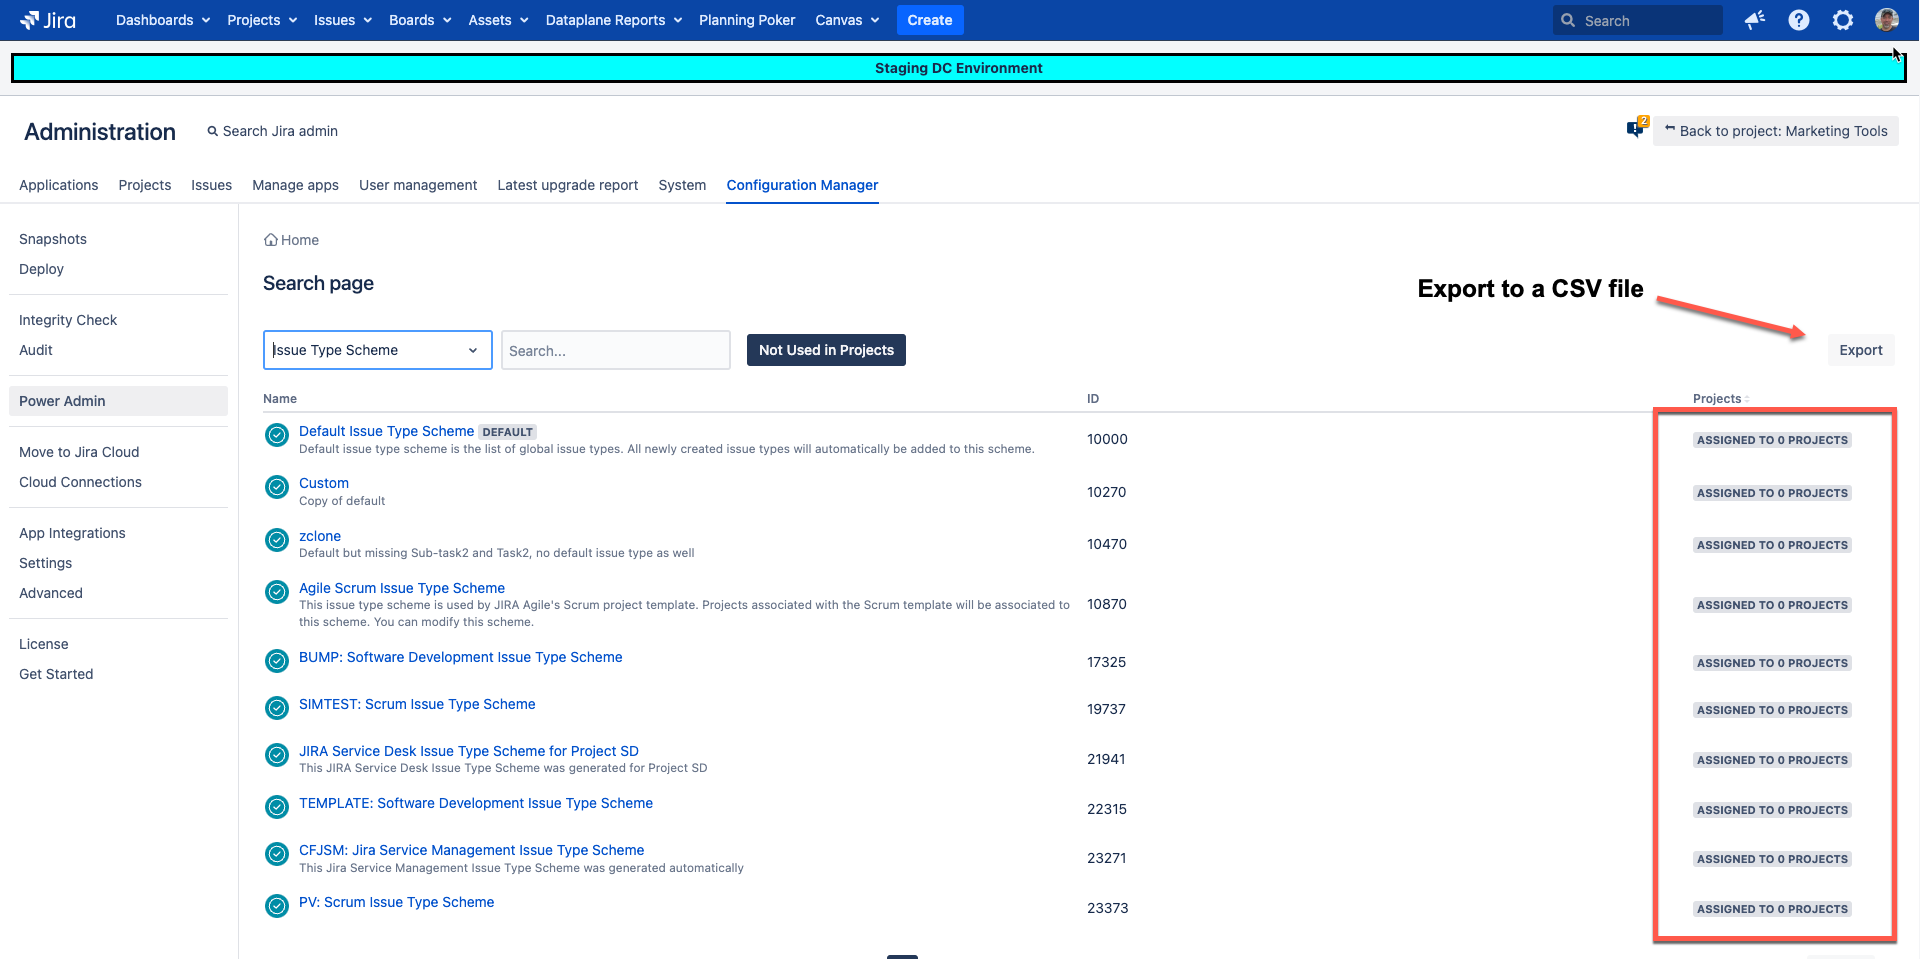Toggle the check circle next to Custom scheme
The height and width of the screenshot is (959, 1920).
277,487
